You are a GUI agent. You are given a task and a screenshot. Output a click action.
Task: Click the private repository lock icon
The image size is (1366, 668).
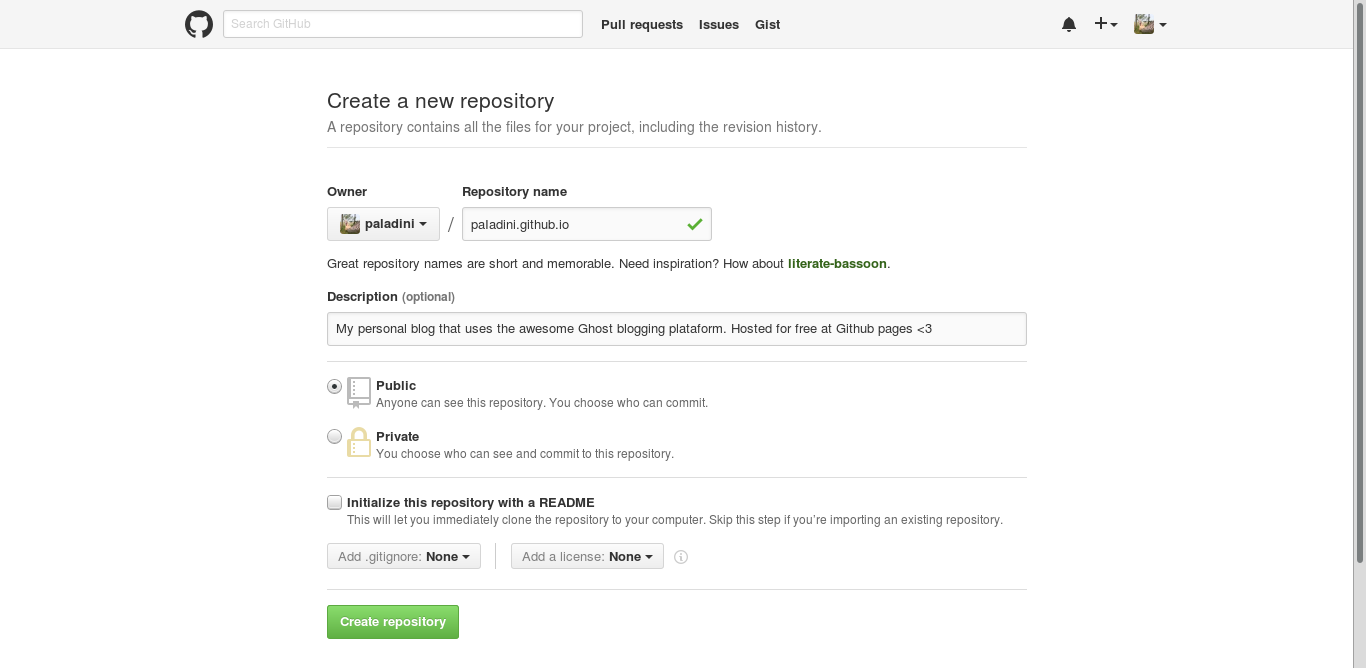pyautogui.click(x=359, y=442)
